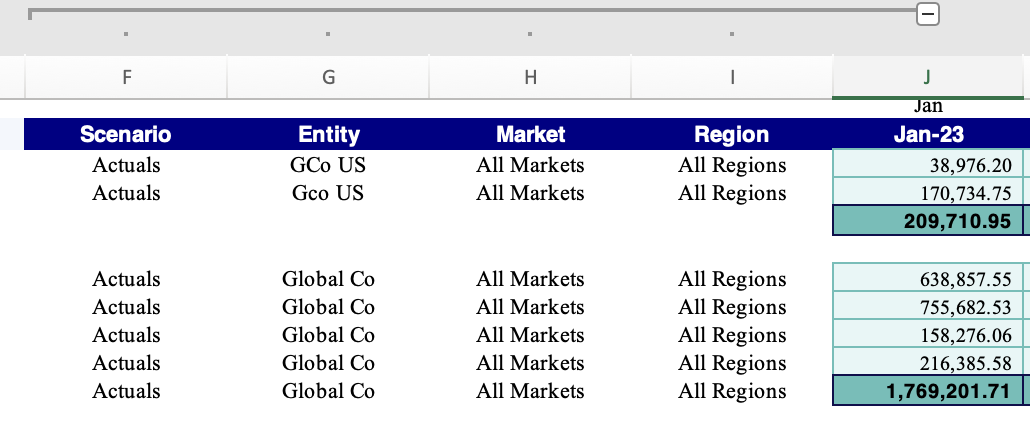The height and width of the screenshot is (432, 1030).
Task: Select the cell with value 158,276.06
Action: (928, 334)
